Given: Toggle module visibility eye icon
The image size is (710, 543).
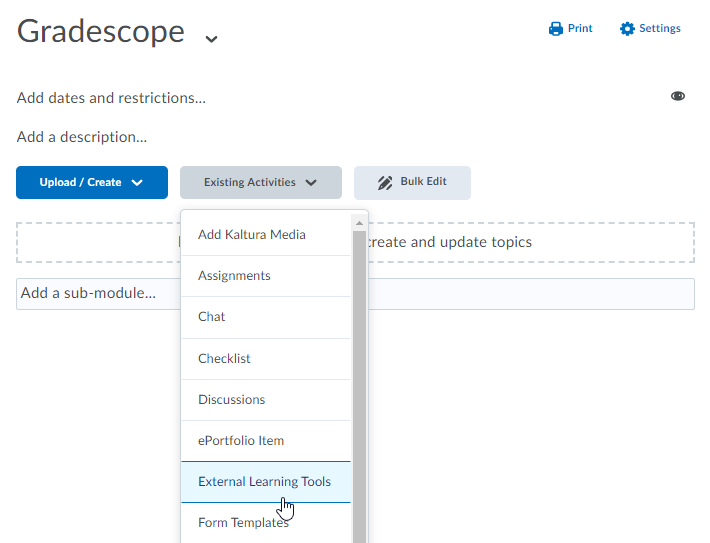Looking at the screenshot, I should (x=678, y=96).
